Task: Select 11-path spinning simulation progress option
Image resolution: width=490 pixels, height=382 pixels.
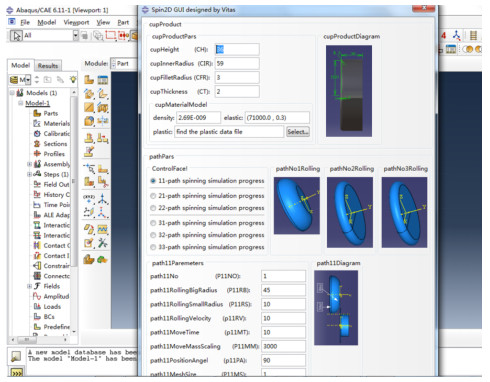Action: pos(208,181)
